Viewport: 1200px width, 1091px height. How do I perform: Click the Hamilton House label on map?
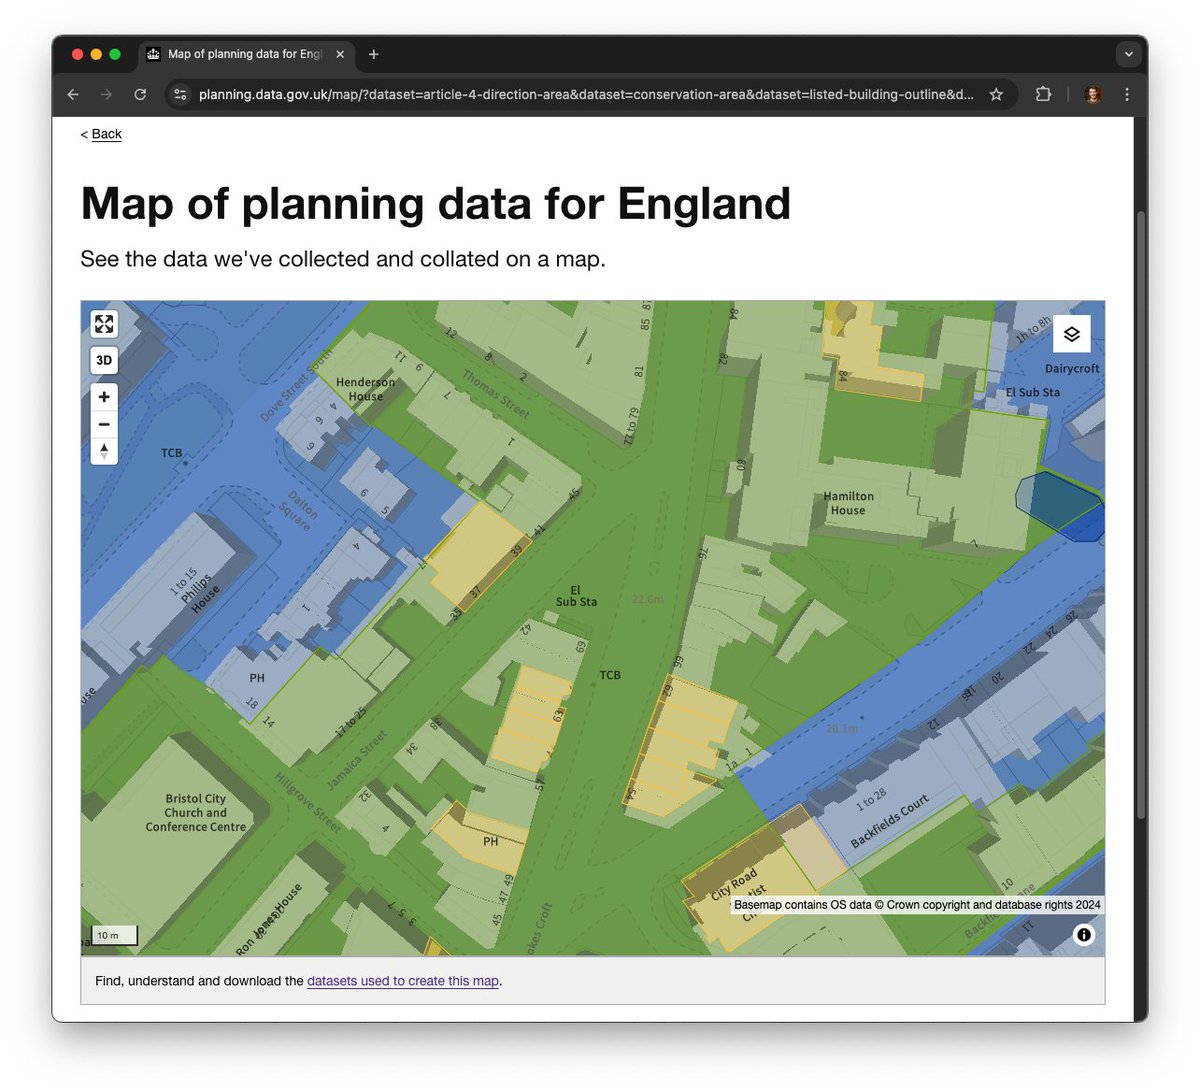coord(848,503)
